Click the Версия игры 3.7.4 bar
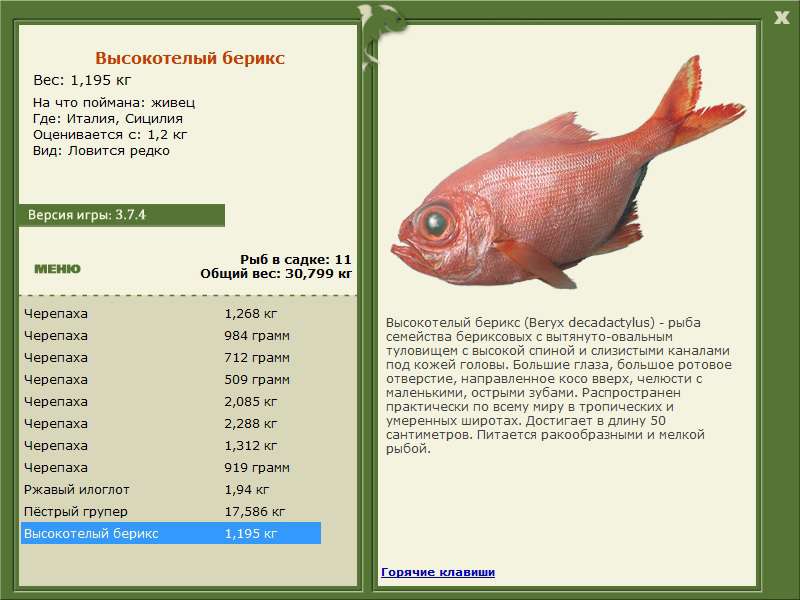The width and height of the screenshot is (800, 600). click(121, 215)
